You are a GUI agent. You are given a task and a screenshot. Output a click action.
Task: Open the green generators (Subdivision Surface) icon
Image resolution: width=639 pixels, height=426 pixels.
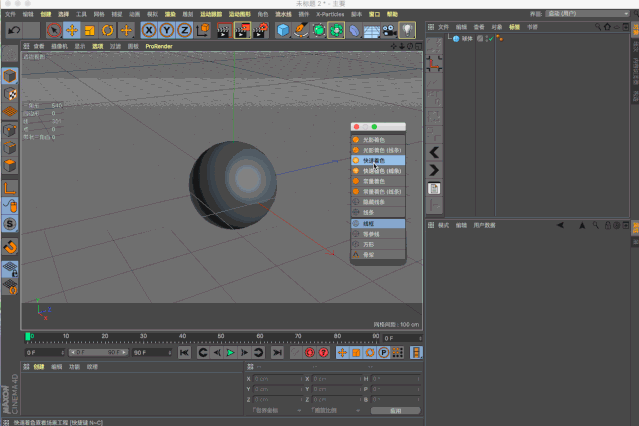pos(319,30)
